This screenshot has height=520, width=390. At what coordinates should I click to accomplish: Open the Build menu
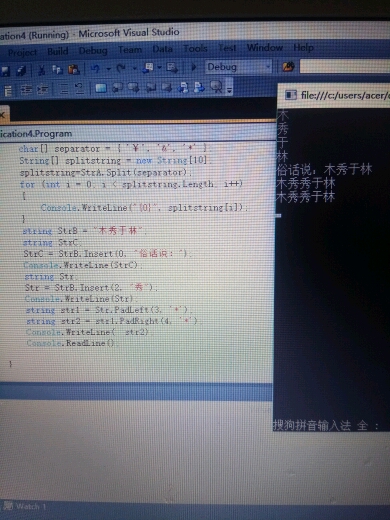[x=58, y=51]
